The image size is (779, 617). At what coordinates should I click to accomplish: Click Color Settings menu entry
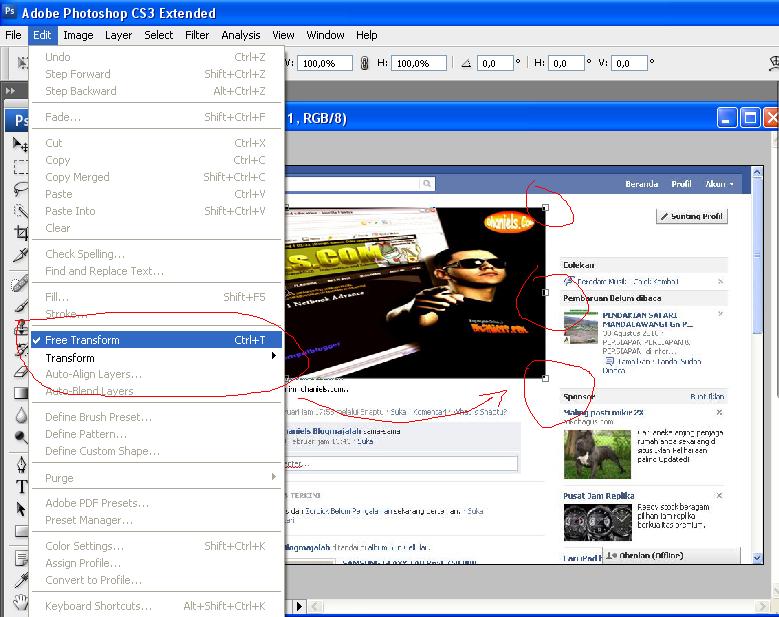click(156, 546)
